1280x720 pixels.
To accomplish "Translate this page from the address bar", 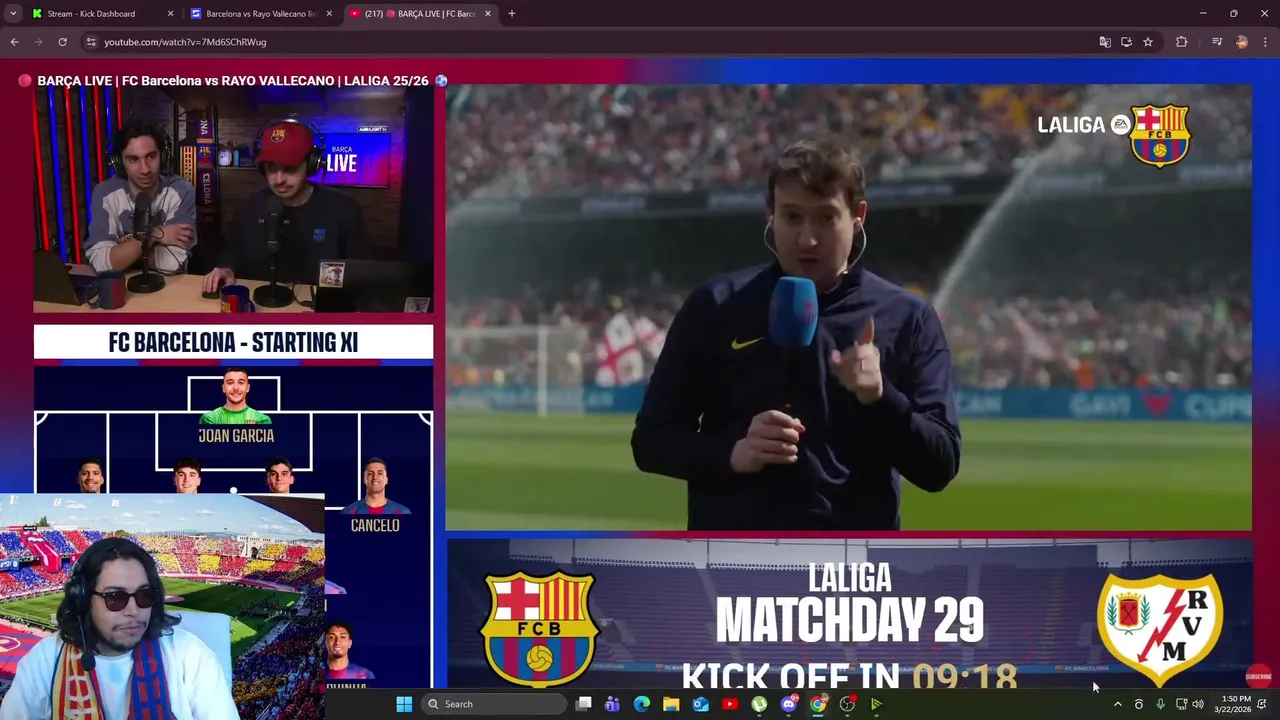I will [1105, 42].
